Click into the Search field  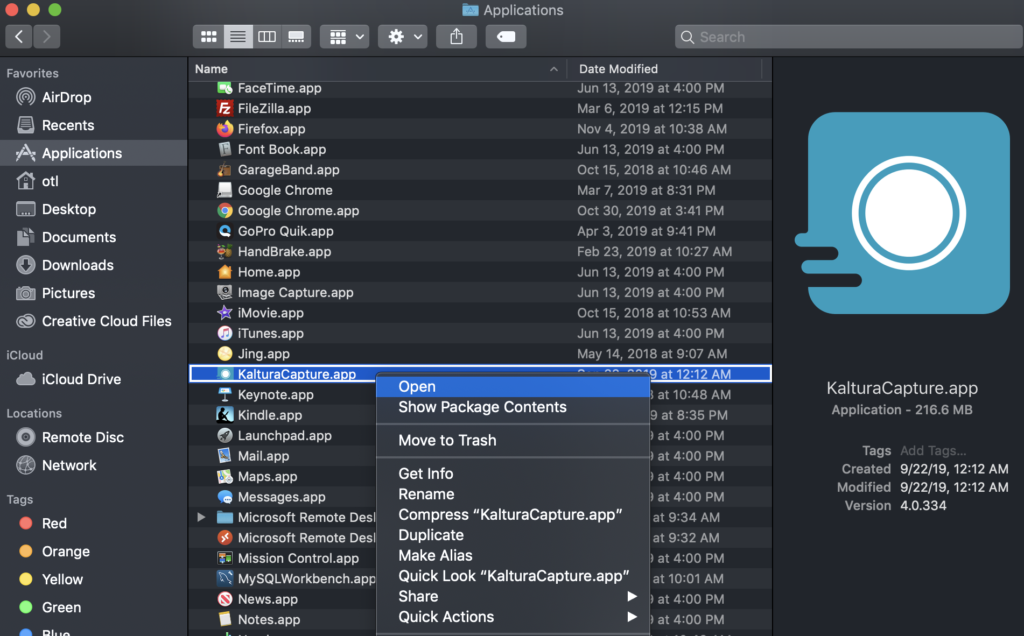[849, 37]
